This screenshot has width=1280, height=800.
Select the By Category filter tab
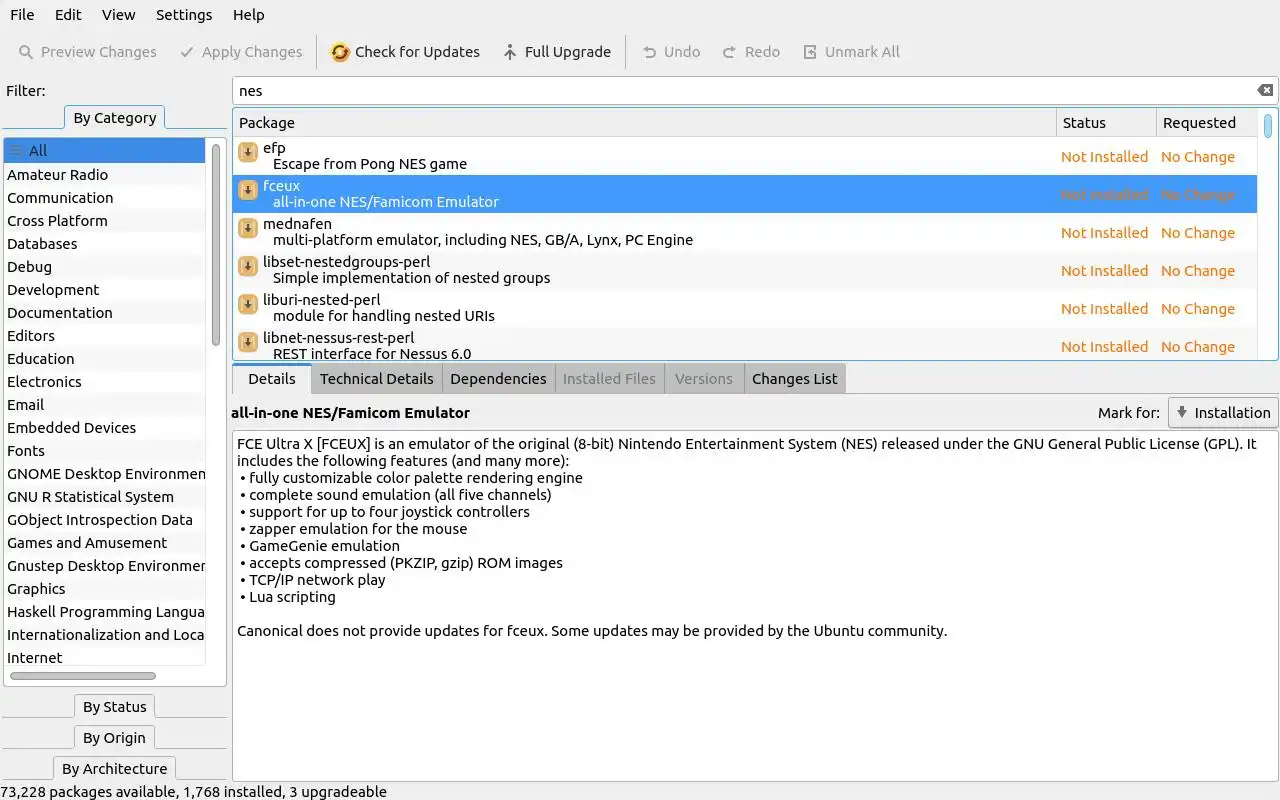115,118
